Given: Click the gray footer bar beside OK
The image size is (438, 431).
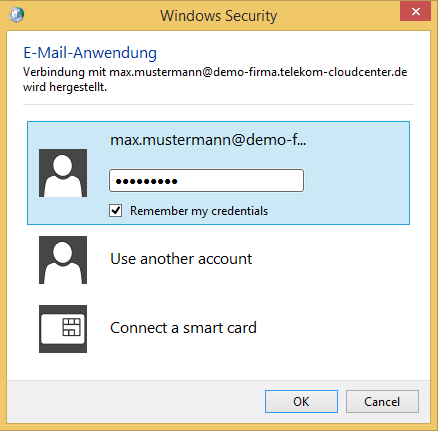Looking at the screenshot, I should [x=133, y=402].
